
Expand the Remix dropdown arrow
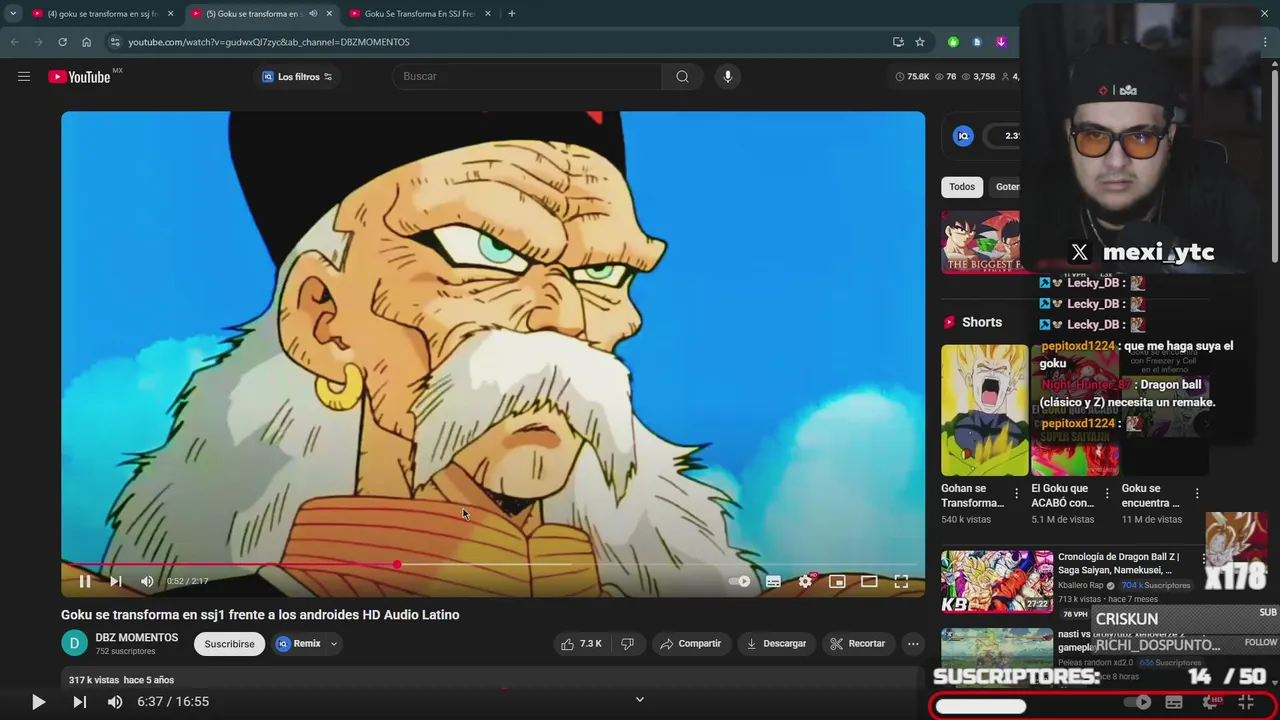click(334, 644)
